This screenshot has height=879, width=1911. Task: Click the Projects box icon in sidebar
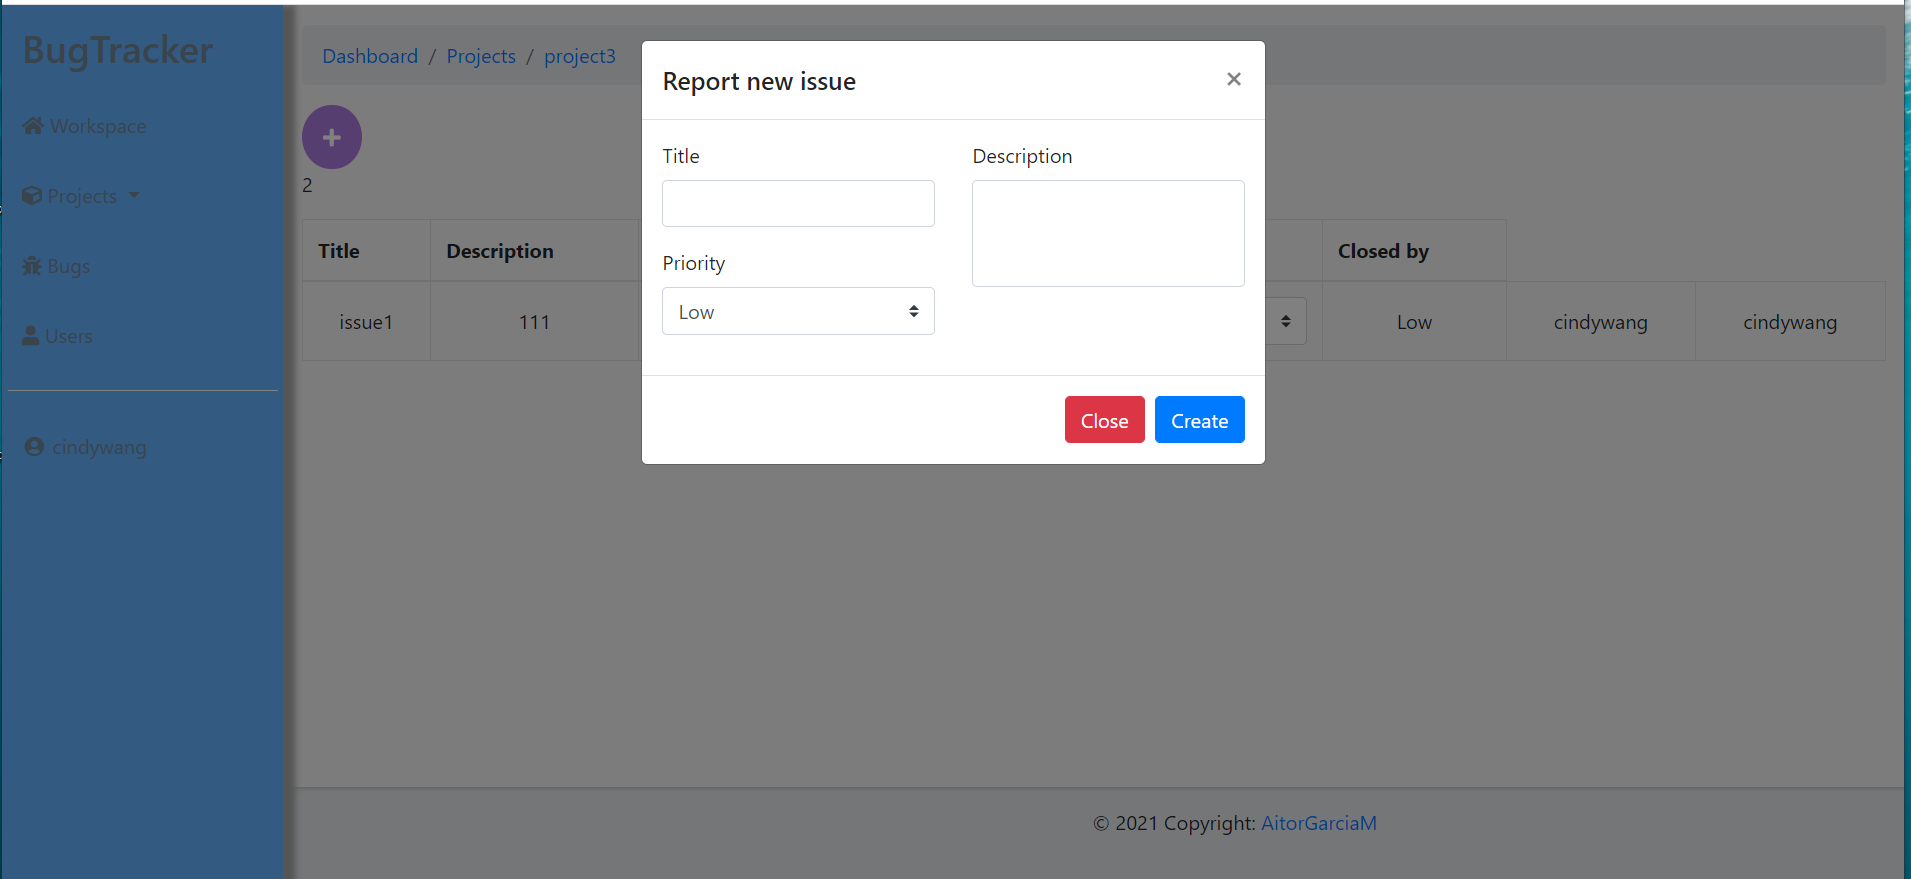tap(32, 196)
